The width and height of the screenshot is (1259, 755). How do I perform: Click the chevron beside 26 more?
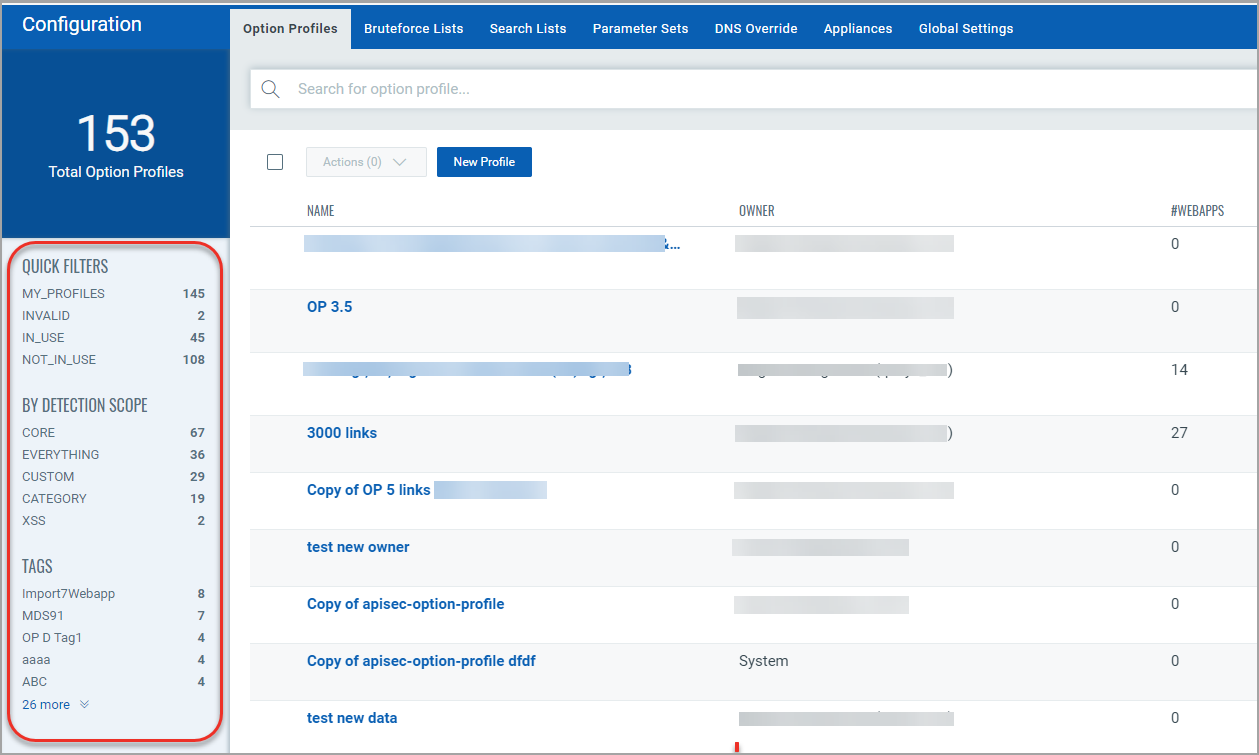84,705
